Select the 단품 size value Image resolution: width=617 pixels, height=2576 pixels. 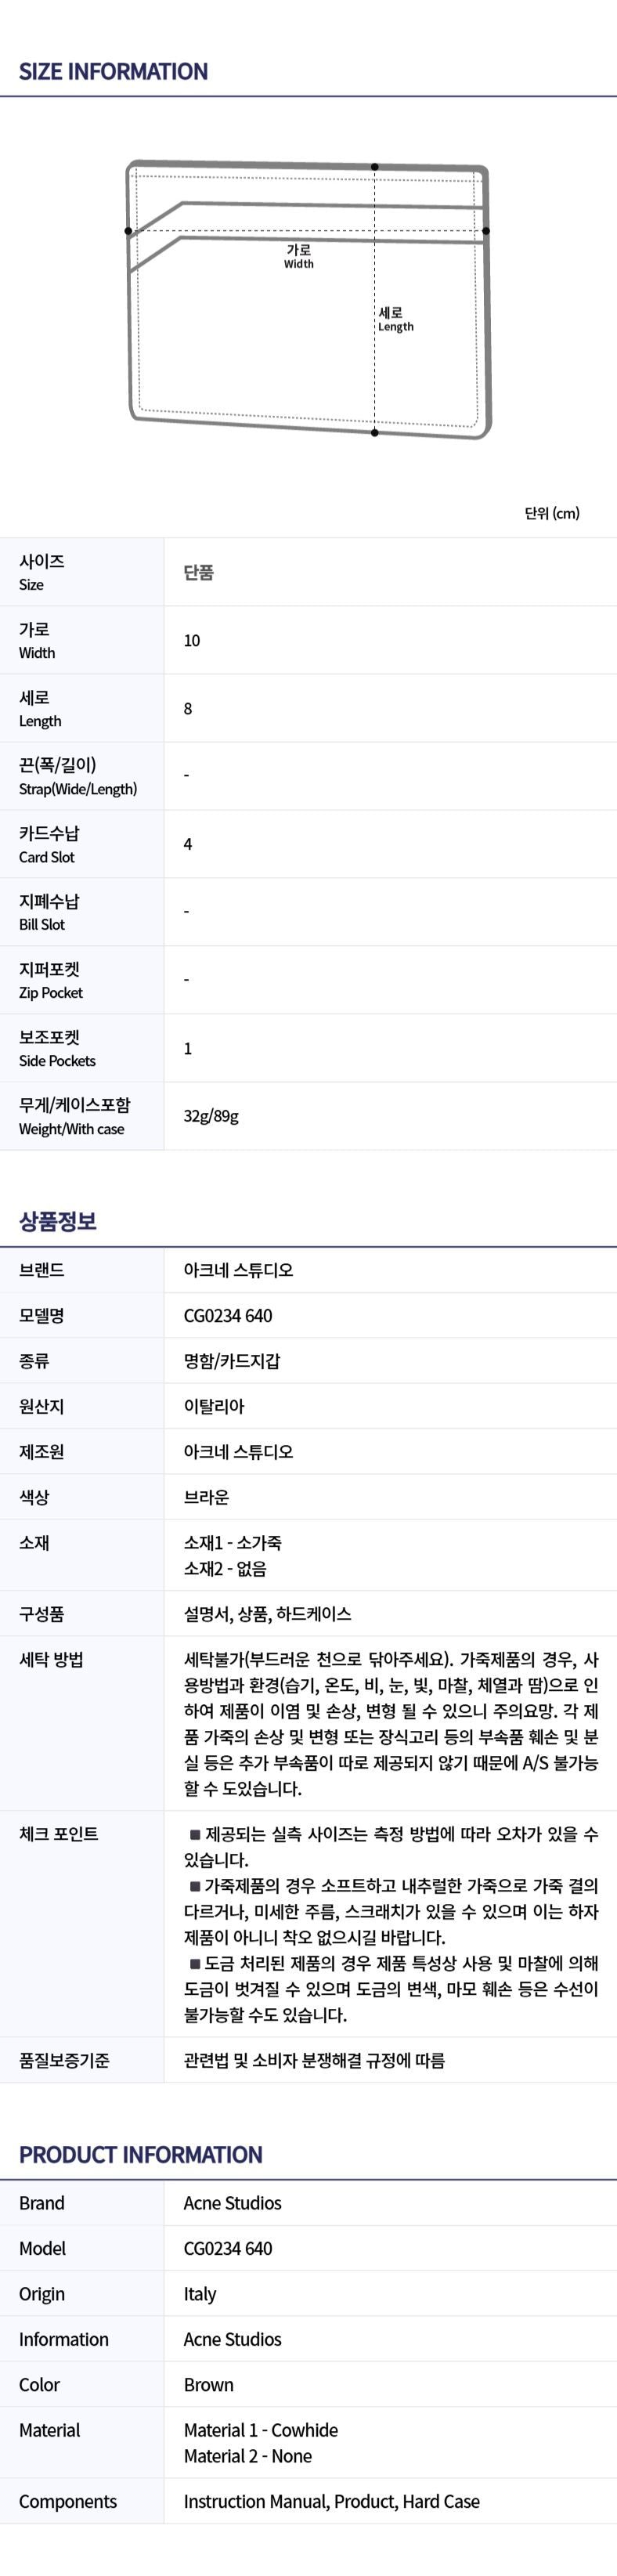tap(198, 573)
